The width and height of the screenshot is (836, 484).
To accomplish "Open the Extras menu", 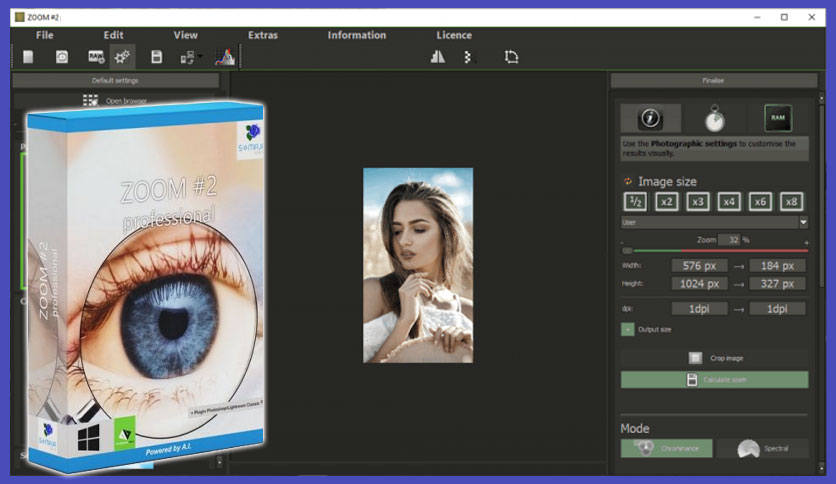I will pyautogui.click(x=263, y=35).
